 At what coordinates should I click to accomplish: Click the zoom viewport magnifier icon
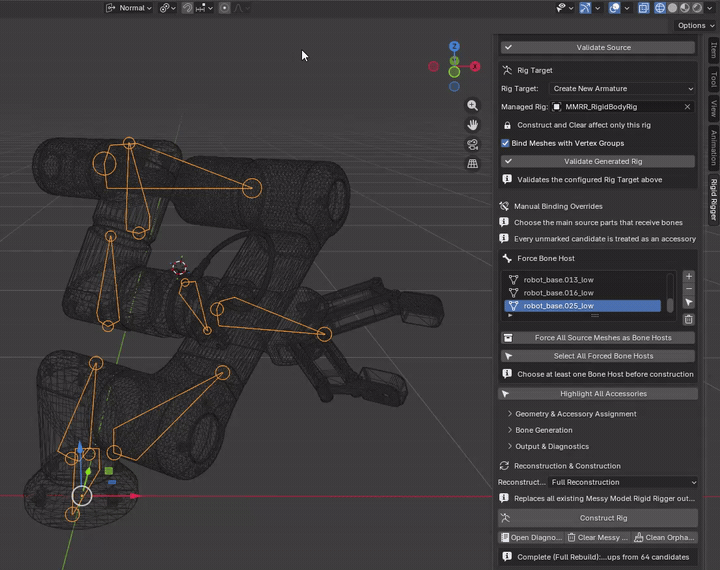tap(472, 105)
